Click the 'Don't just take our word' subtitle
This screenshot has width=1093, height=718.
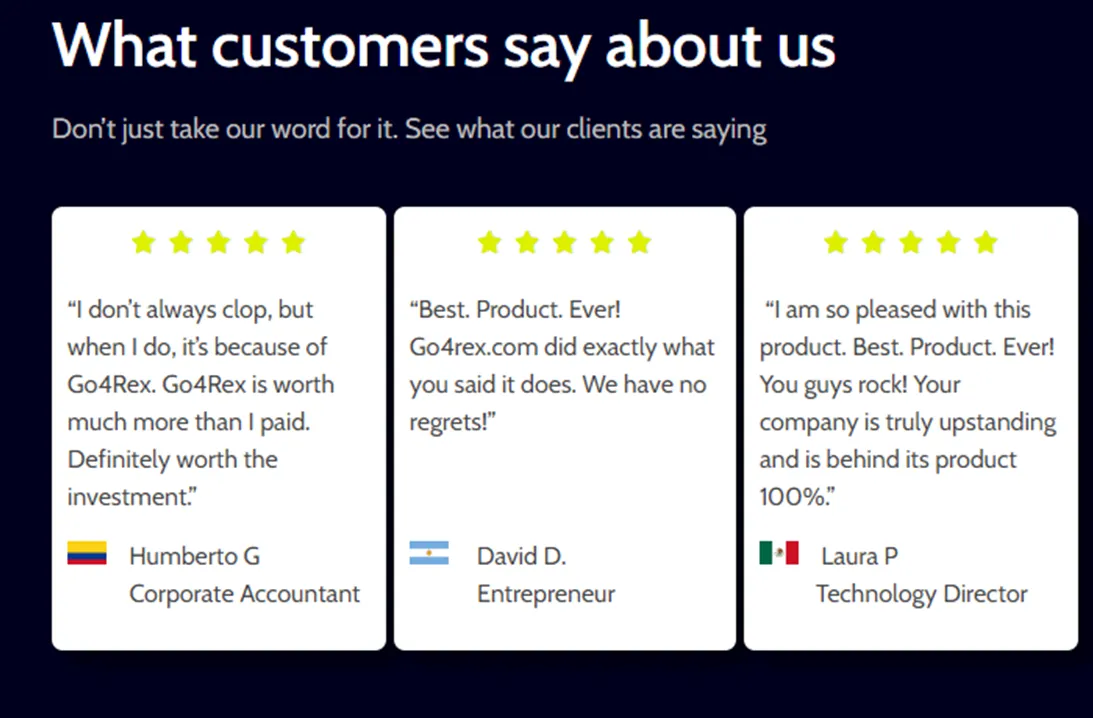[x=409, y=130]
